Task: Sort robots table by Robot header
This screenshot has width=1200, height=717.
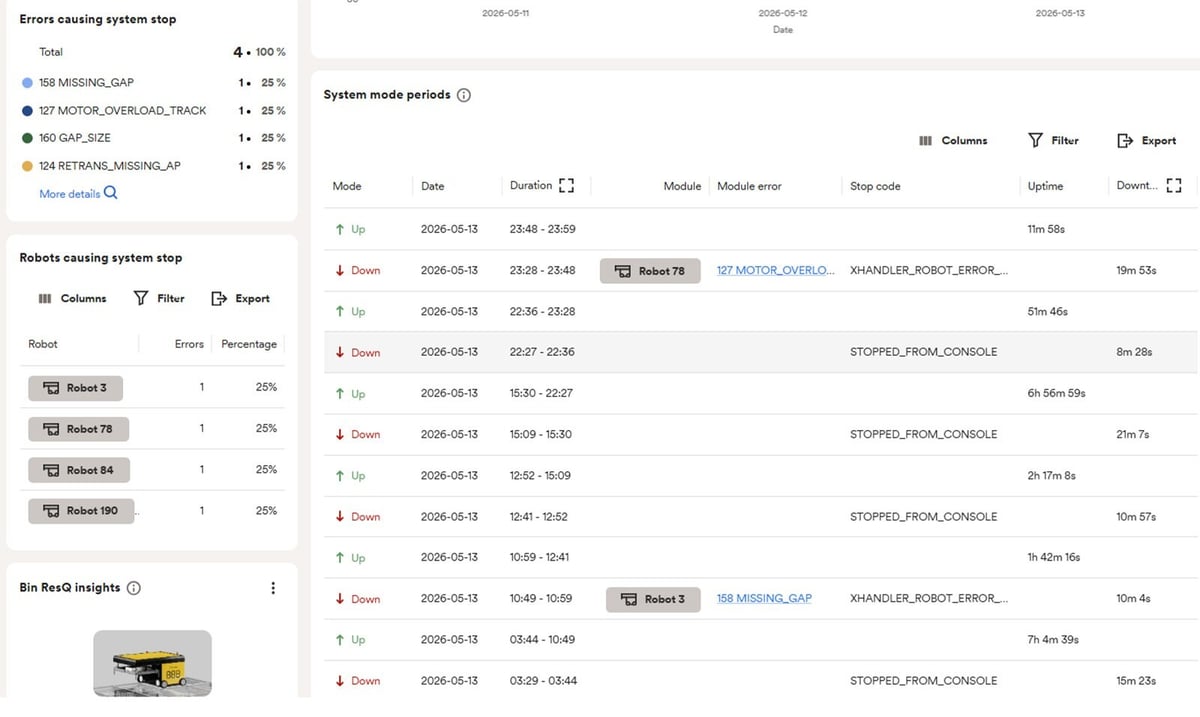Action: click(43, 344)
